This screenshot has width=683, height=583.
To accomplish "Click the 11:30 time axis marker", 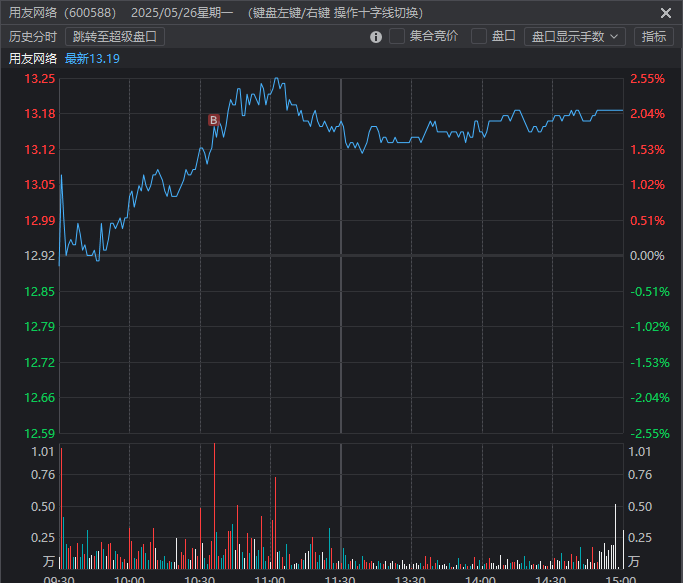I will point(340,578).
